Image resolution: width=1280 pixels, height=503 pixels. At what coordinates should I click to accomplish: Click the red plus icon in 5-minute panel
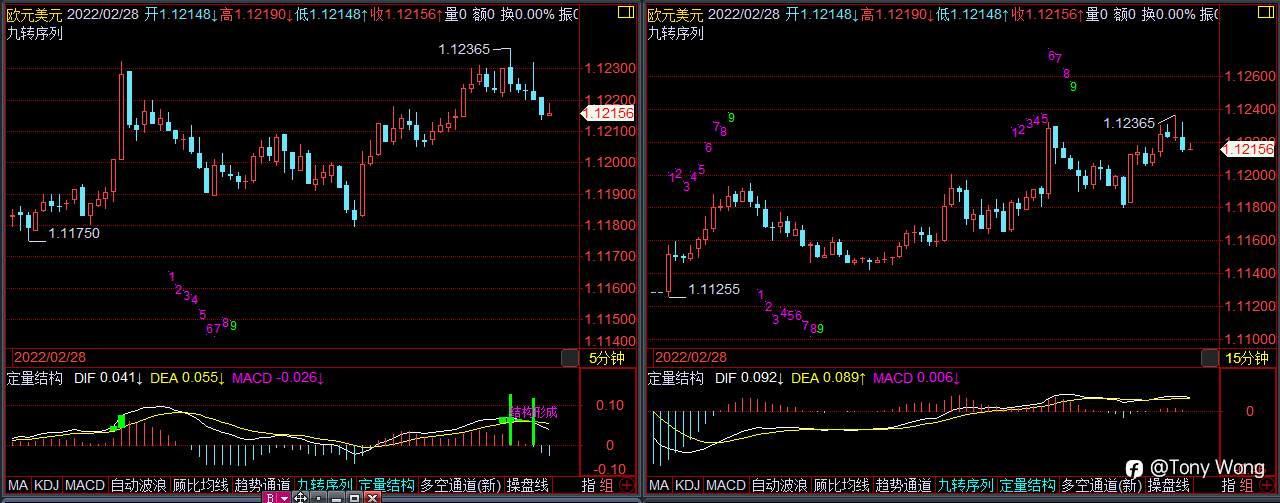click(626, 485)
